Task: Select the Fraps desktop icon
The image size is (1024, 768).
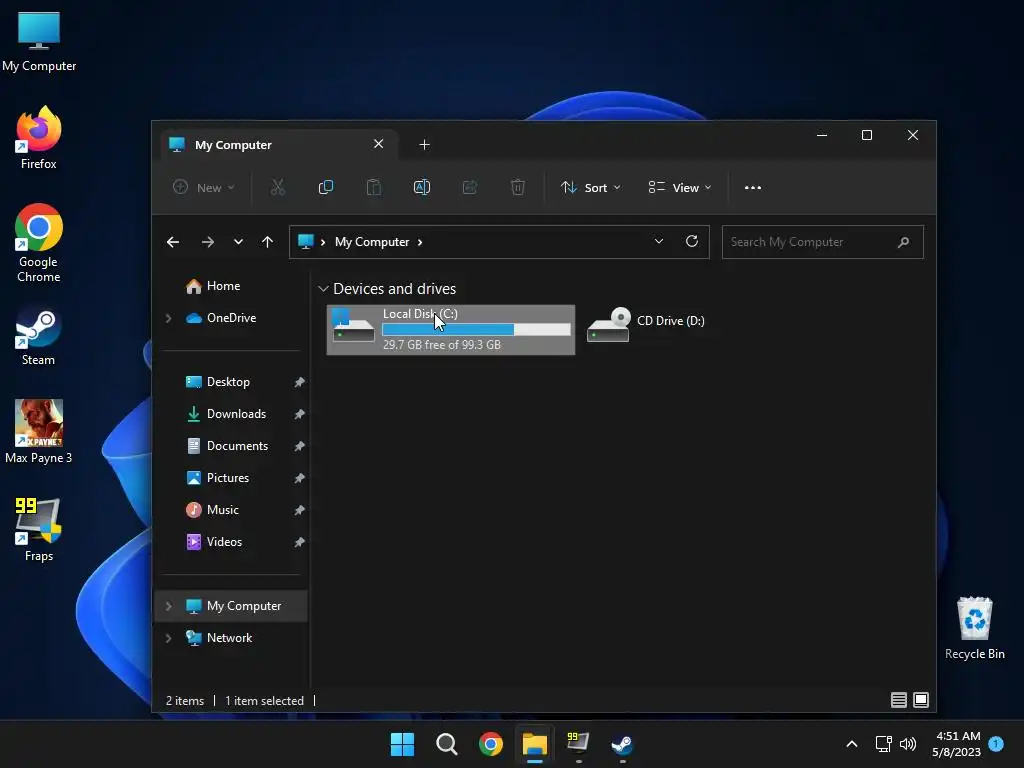Action: click(39, 530)
